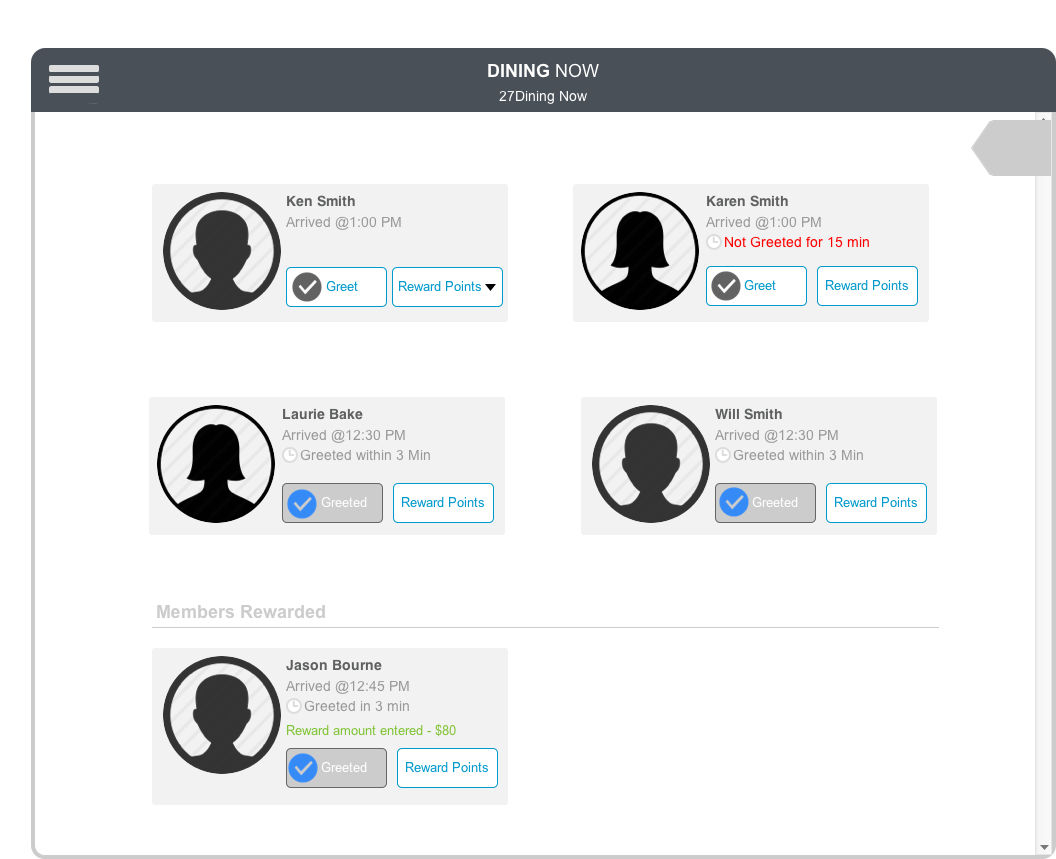Open Reward Points for Will Smith
This screenshot has width=1056, height=859.
[x=876, y=503]
